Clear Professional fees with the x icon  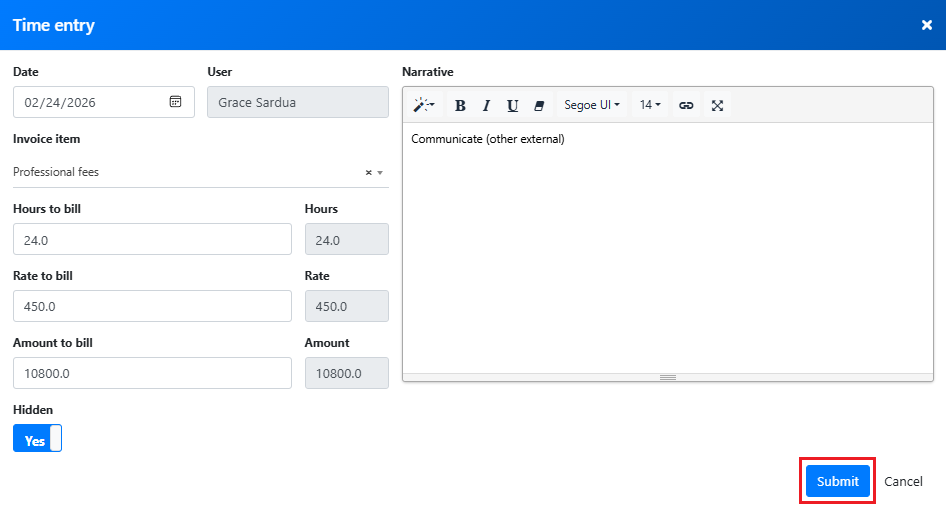pyautogui.click(x=368, y=172)
